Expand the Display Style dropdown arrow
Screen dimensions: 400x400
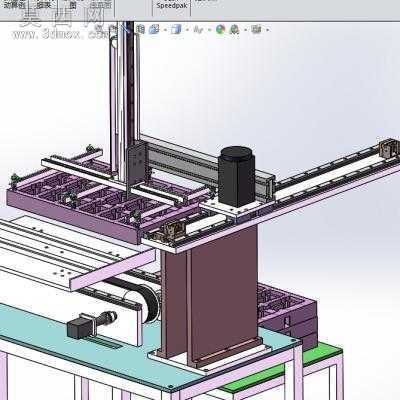tap(186, 30)
